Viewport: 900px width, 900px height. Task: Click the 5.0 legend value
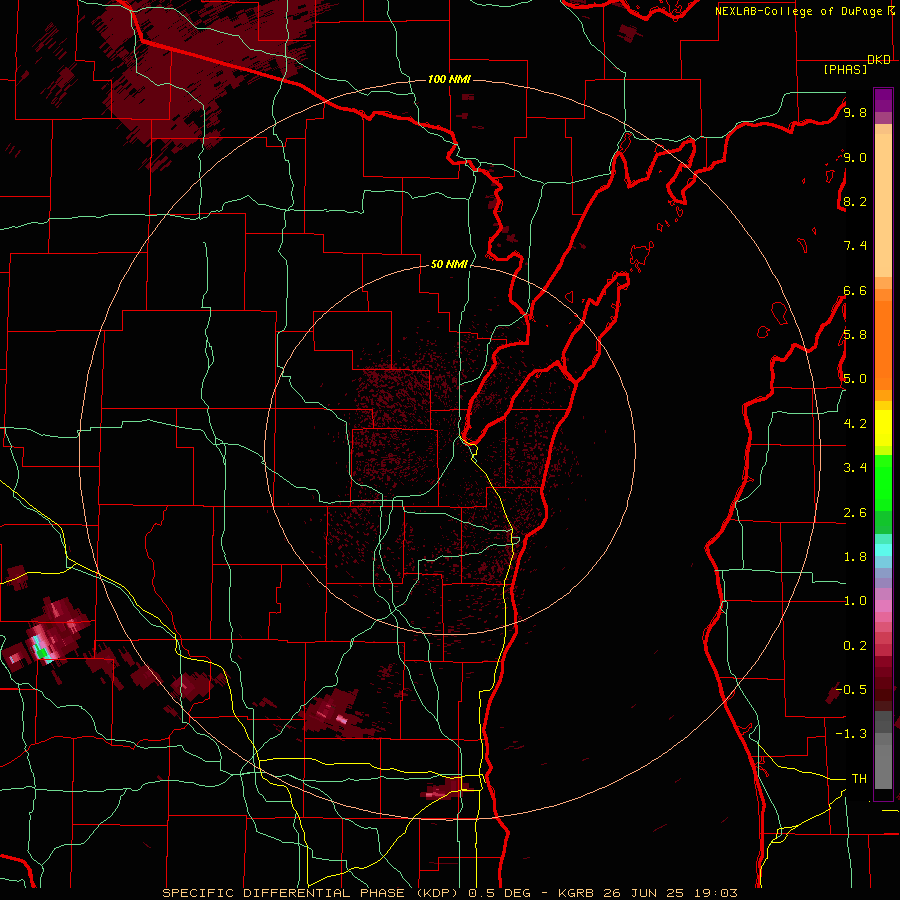coord(855,379)
